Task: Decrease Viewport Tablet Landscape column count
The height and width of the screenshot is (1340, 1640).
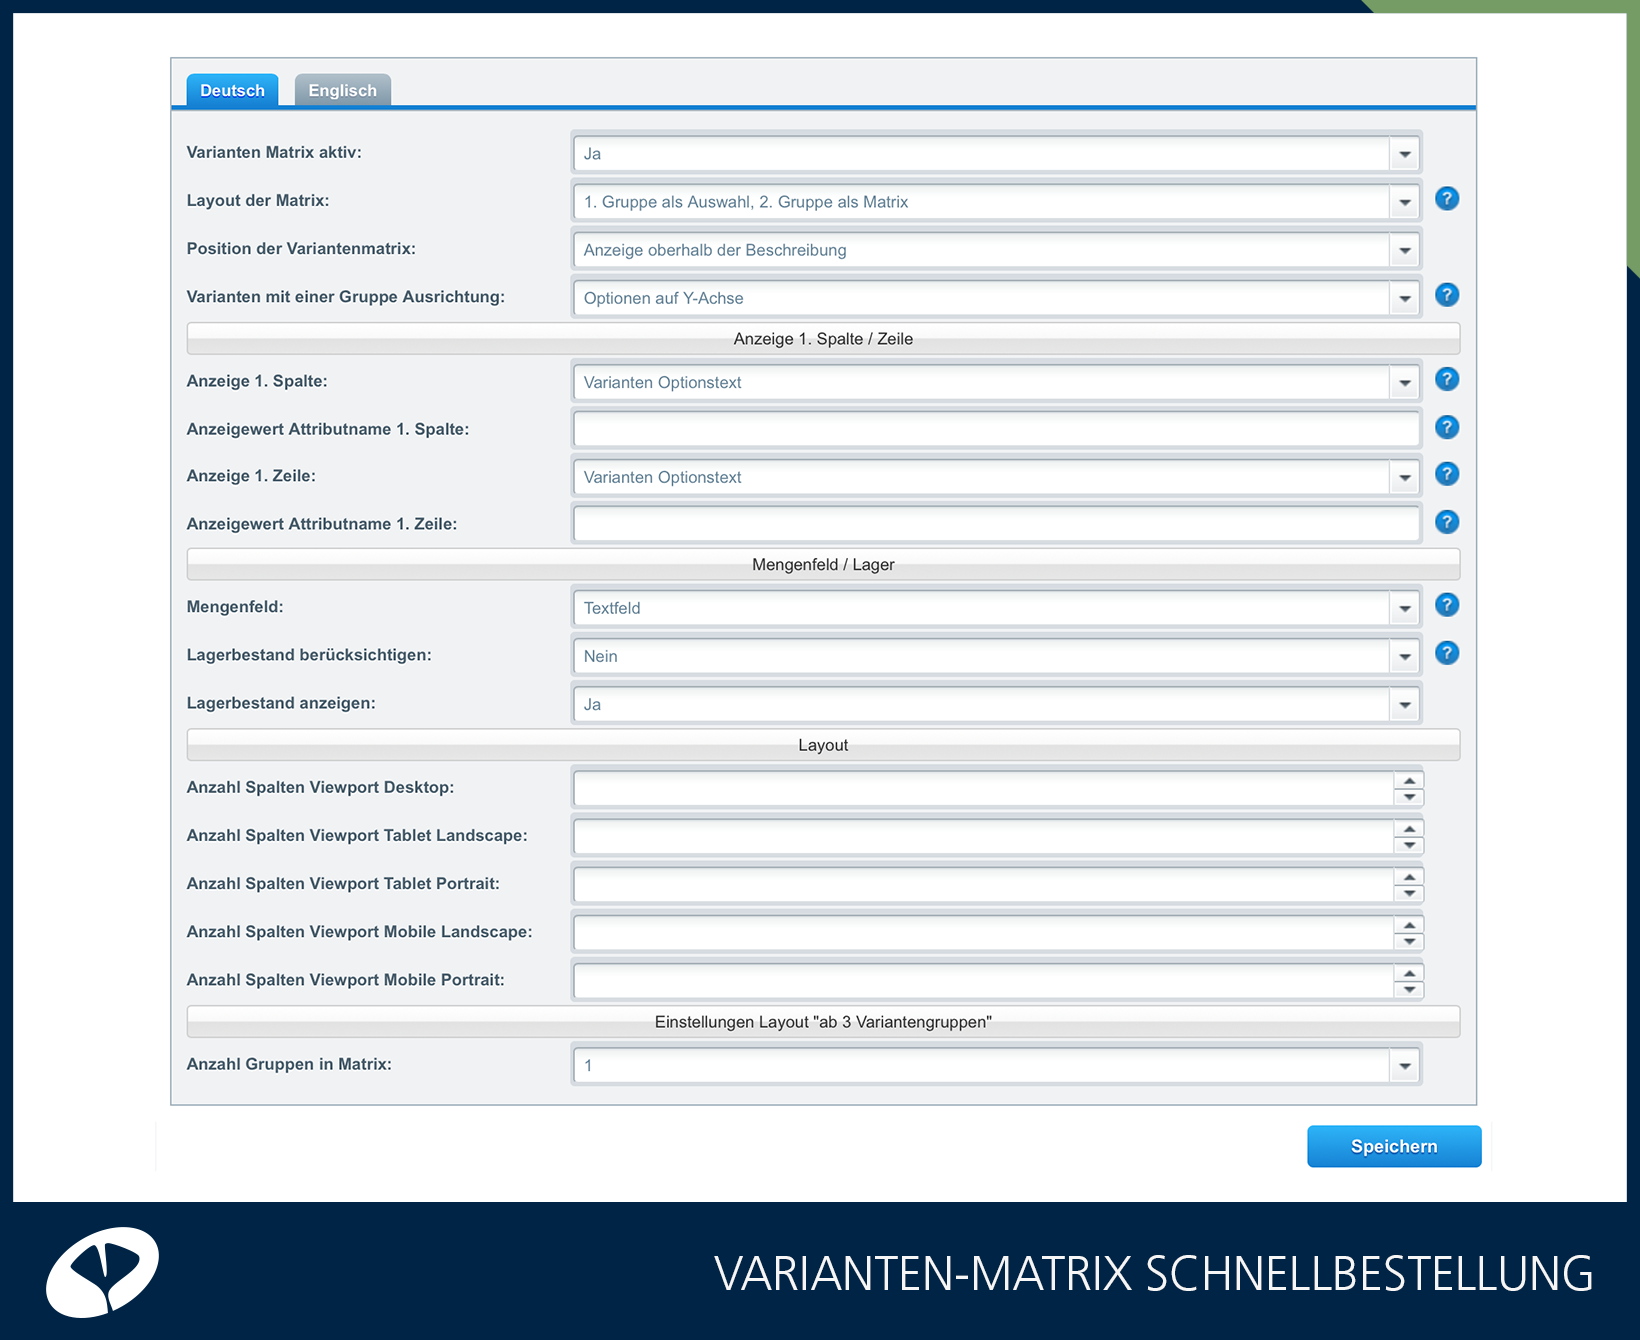Action: pos(1409,845)
